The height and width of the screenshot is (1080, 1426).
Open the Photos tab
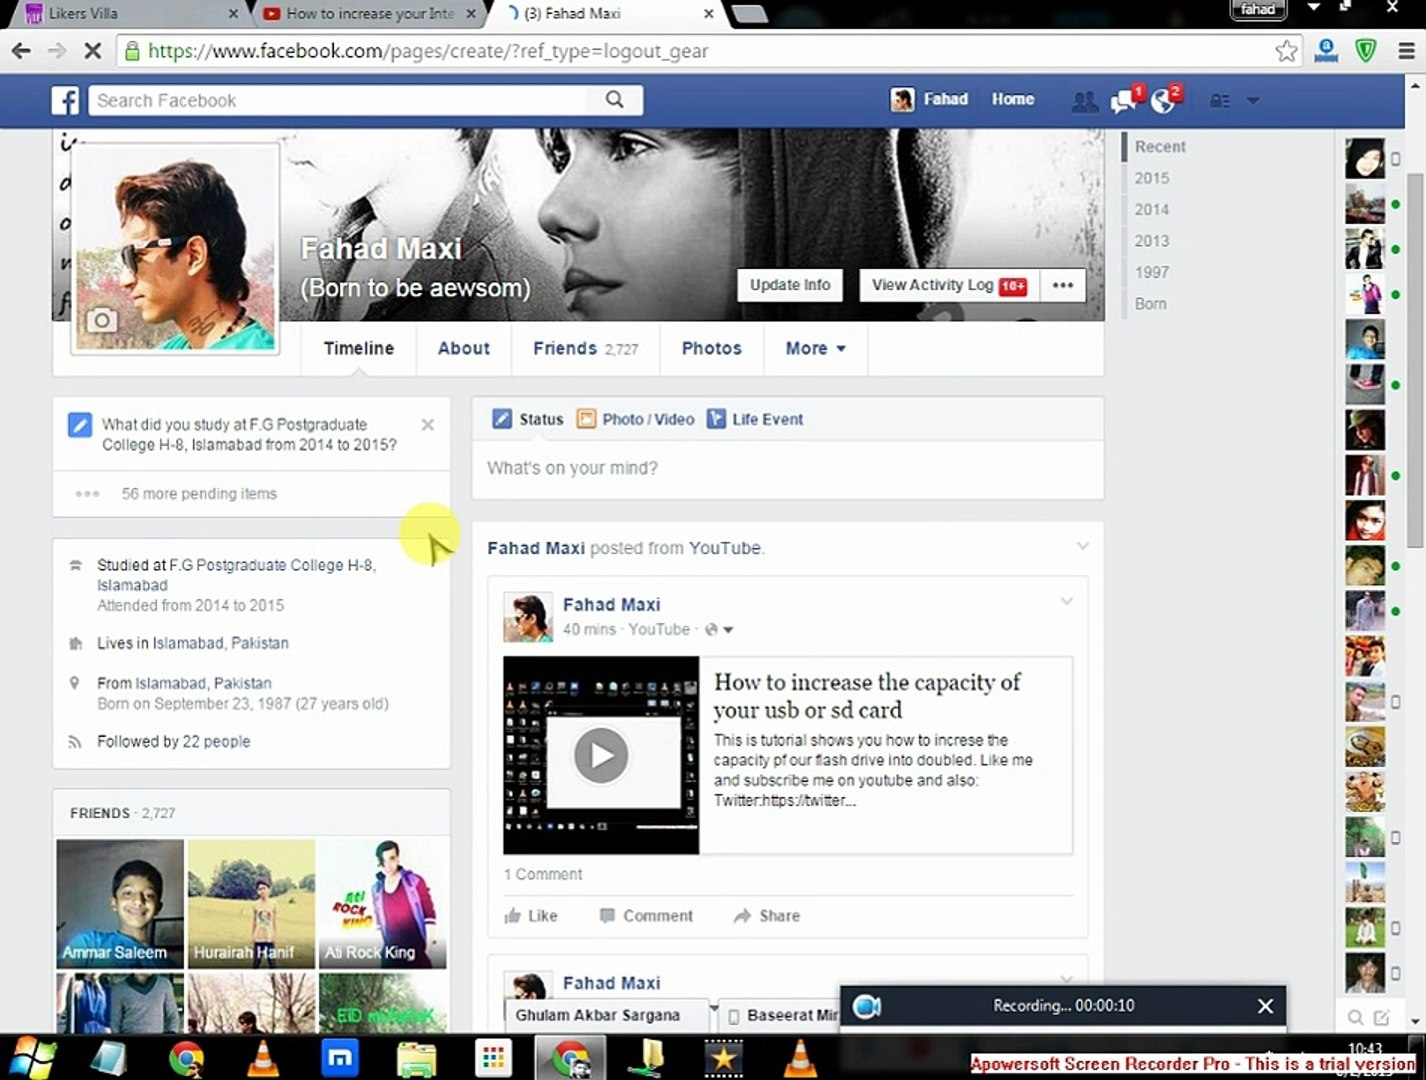point(712,348)
